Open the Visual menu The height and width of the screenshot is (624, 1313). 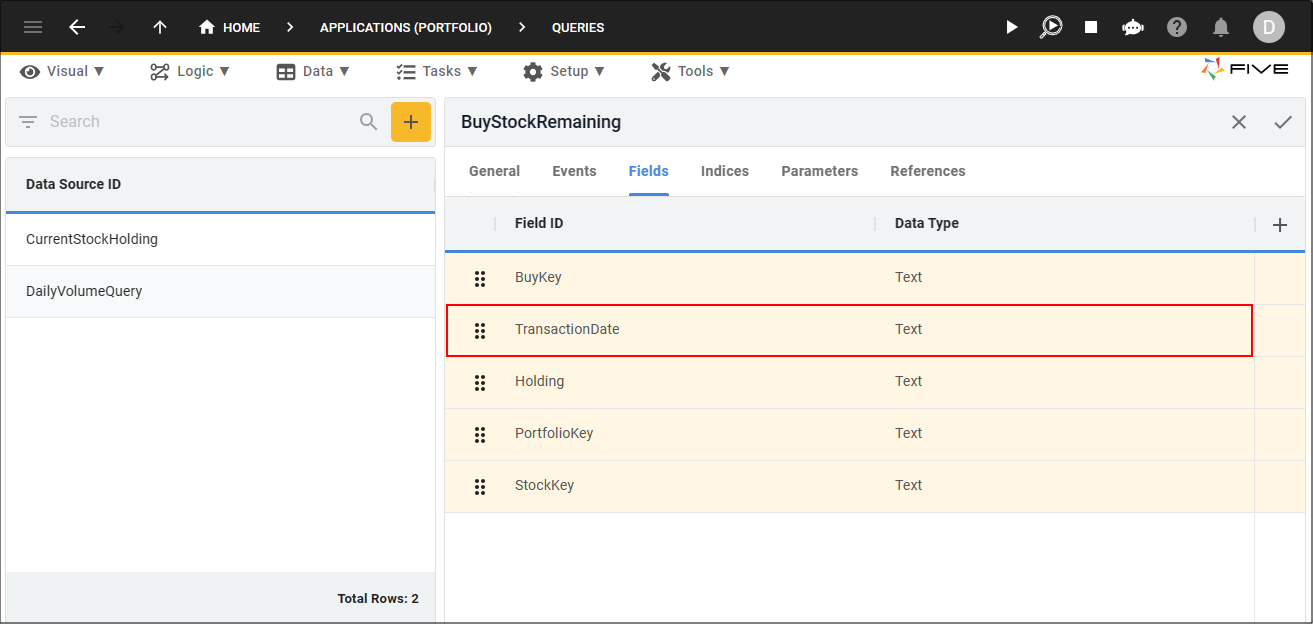[62, 71]
